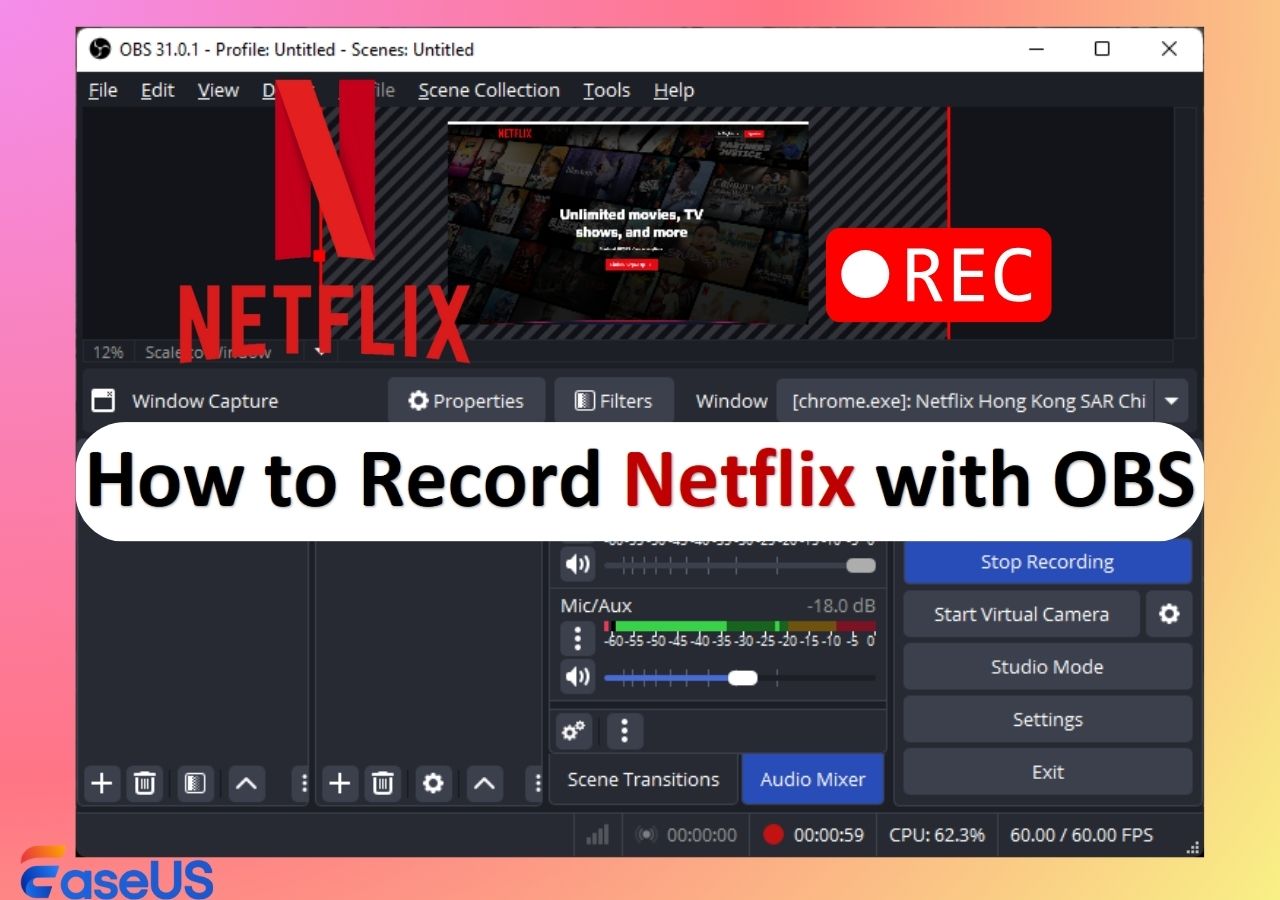Remove selected scene using Scenes panel trash icon
The image size is (1280, 900).
coord(145,783)
